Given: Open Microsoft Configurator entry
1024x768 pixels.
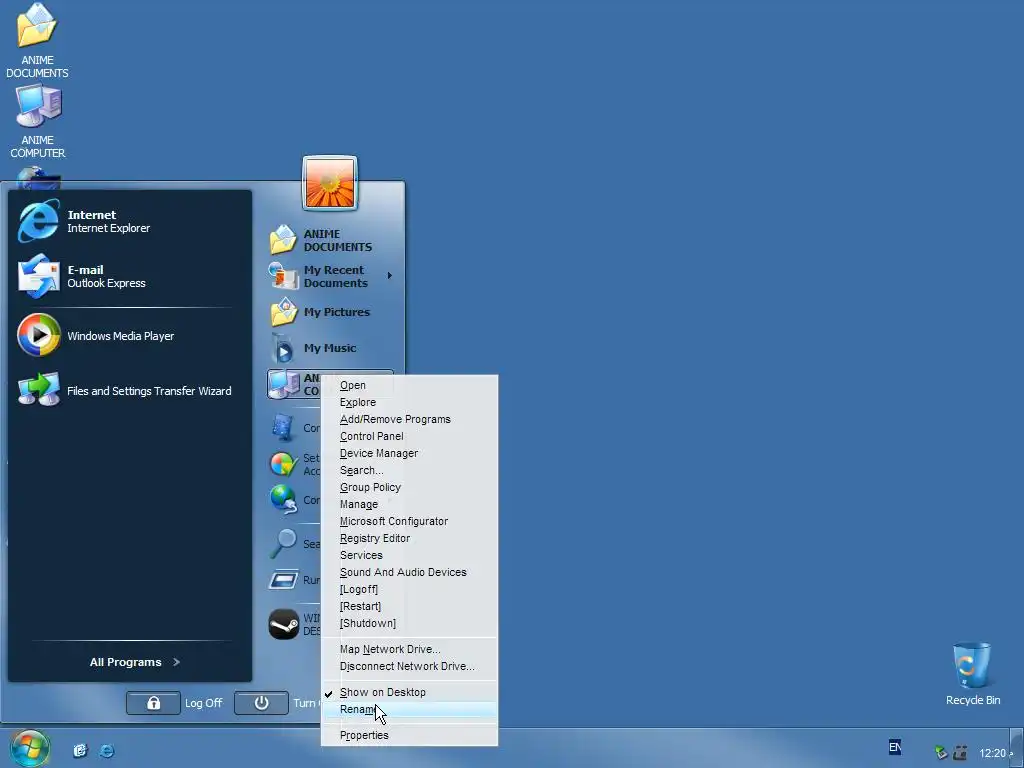Looking at the screenshot, I should [x=409, y=521].
